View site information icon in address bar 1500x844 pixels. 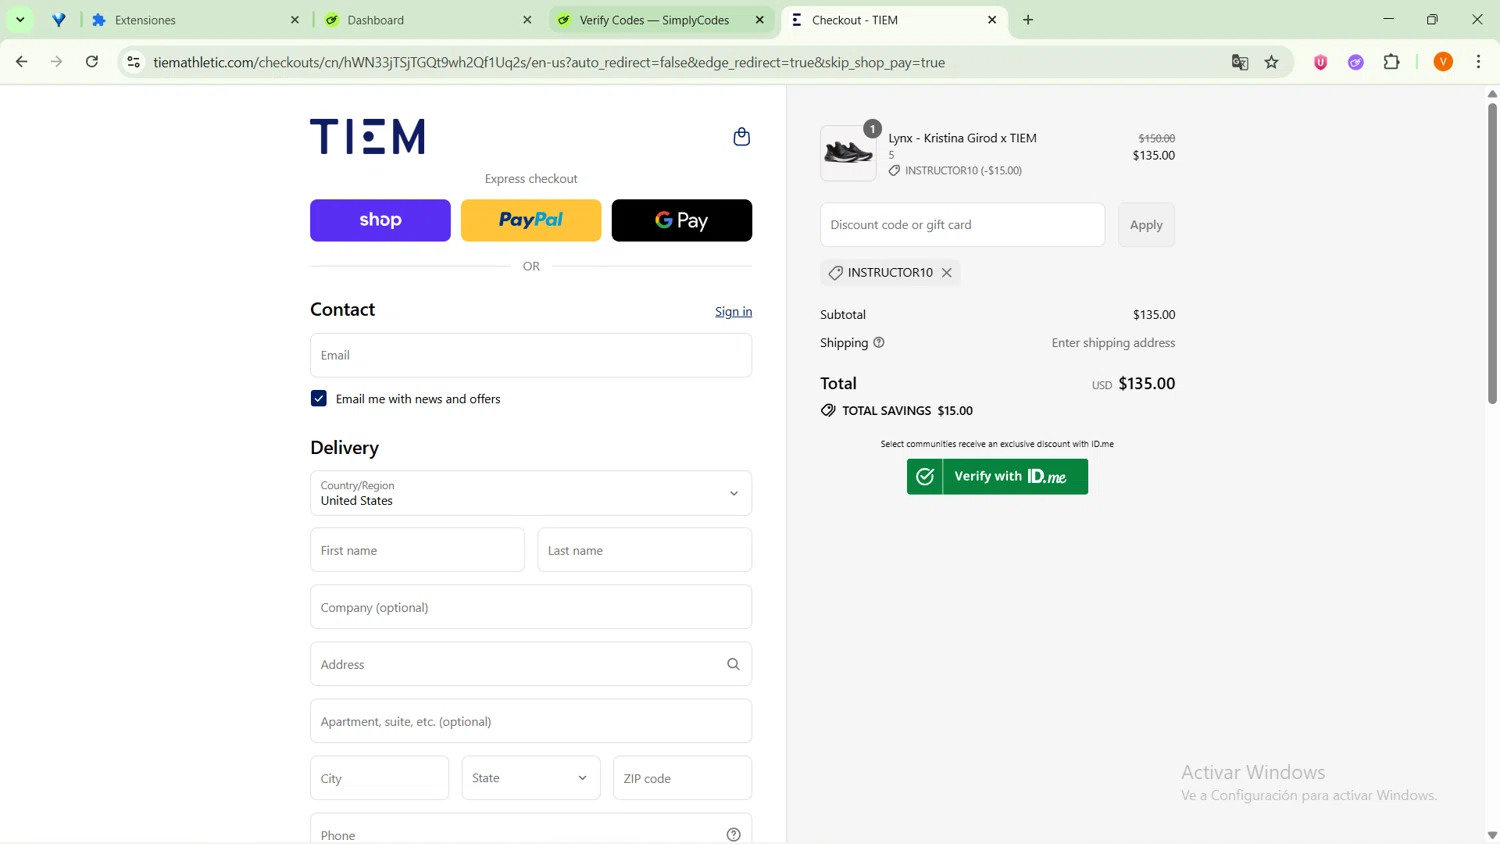click(133, 62)
